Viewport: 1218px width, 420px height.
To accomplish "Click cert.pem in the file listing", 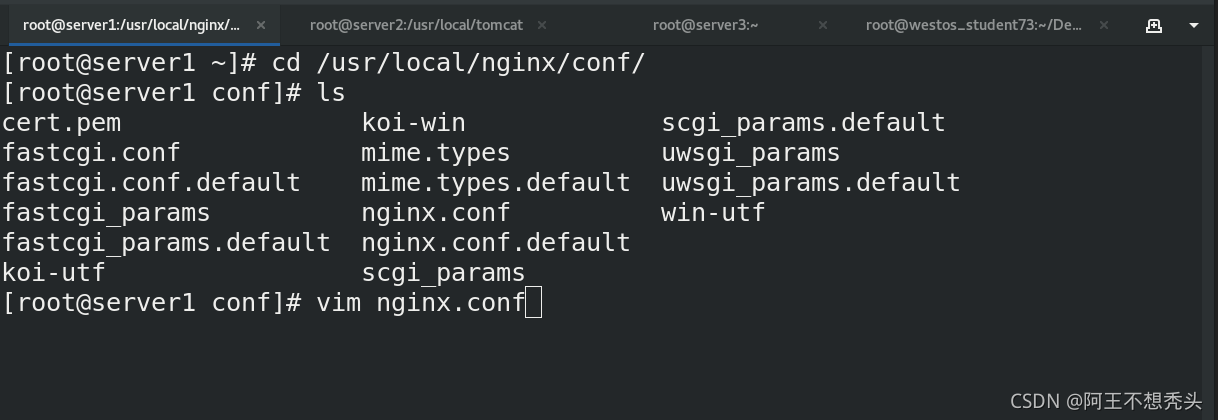I will click(x=62, y=123).
